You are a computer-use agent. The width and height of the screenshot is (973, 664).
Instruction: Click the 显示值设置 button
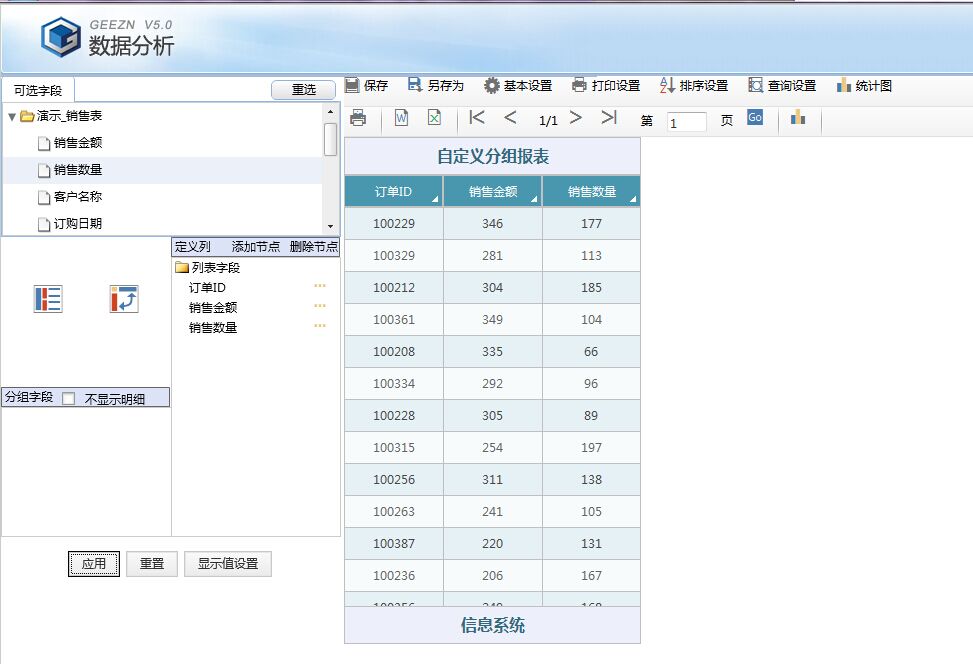point(228,563)
